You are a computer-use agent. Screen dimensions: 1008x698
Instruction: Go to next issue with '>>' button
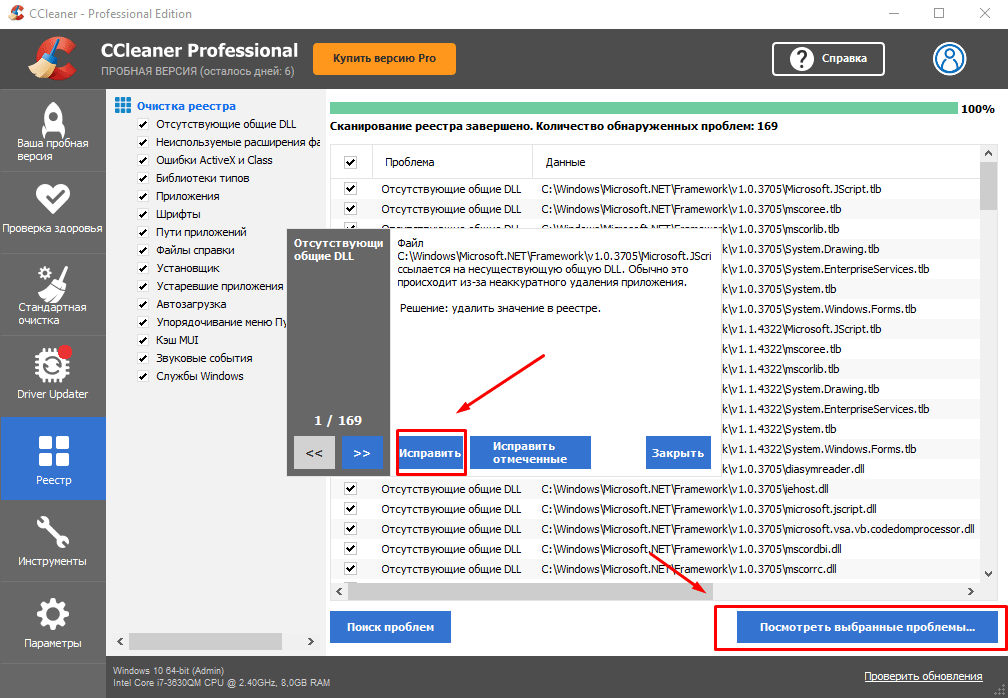362,453
